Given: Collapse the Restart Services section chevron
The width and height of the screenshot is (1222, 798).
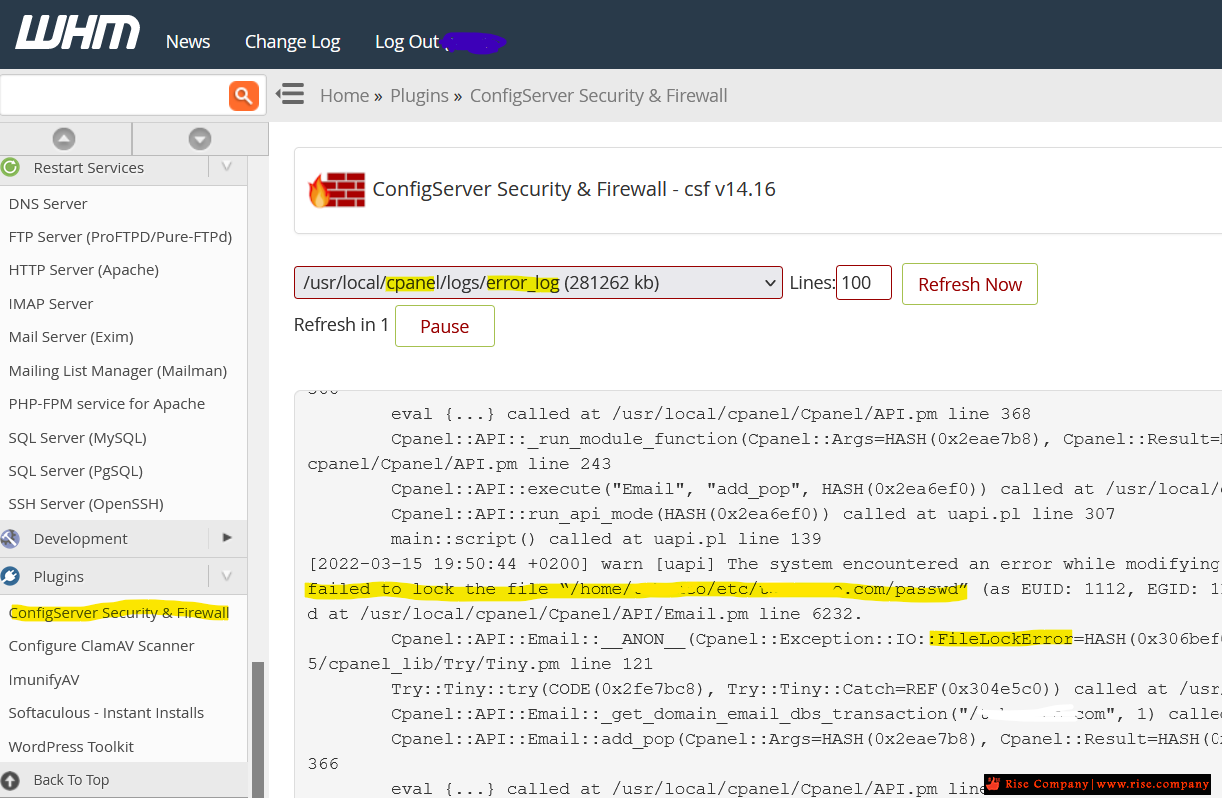Looking at the screenshot, I should click(x=227, y=166).
